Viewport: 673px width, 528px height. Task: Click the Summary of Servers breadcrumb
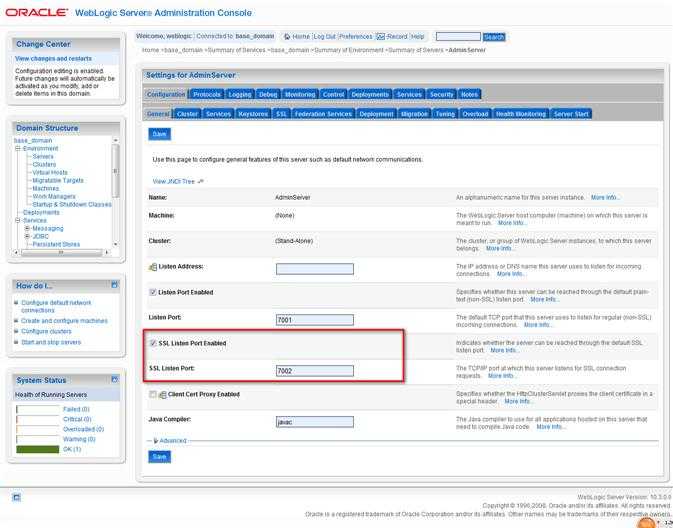(x=415, y=50)
